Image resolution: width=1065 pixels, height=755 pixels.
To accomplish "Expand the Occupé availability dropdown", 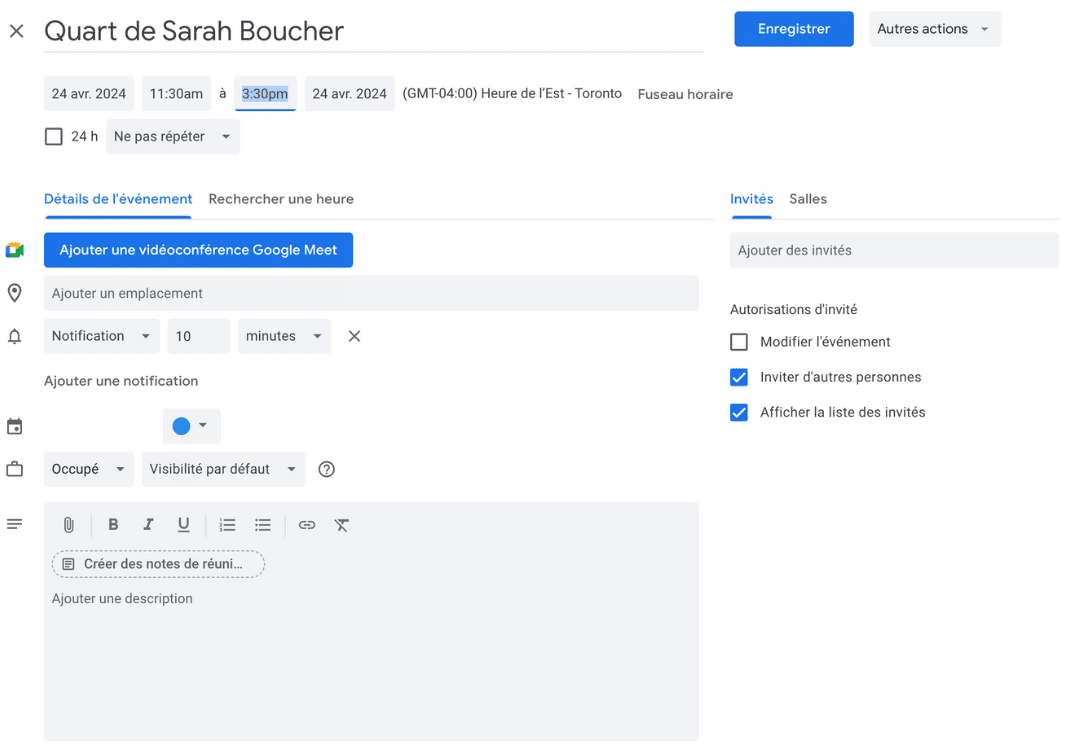I will tap(89, 469).
